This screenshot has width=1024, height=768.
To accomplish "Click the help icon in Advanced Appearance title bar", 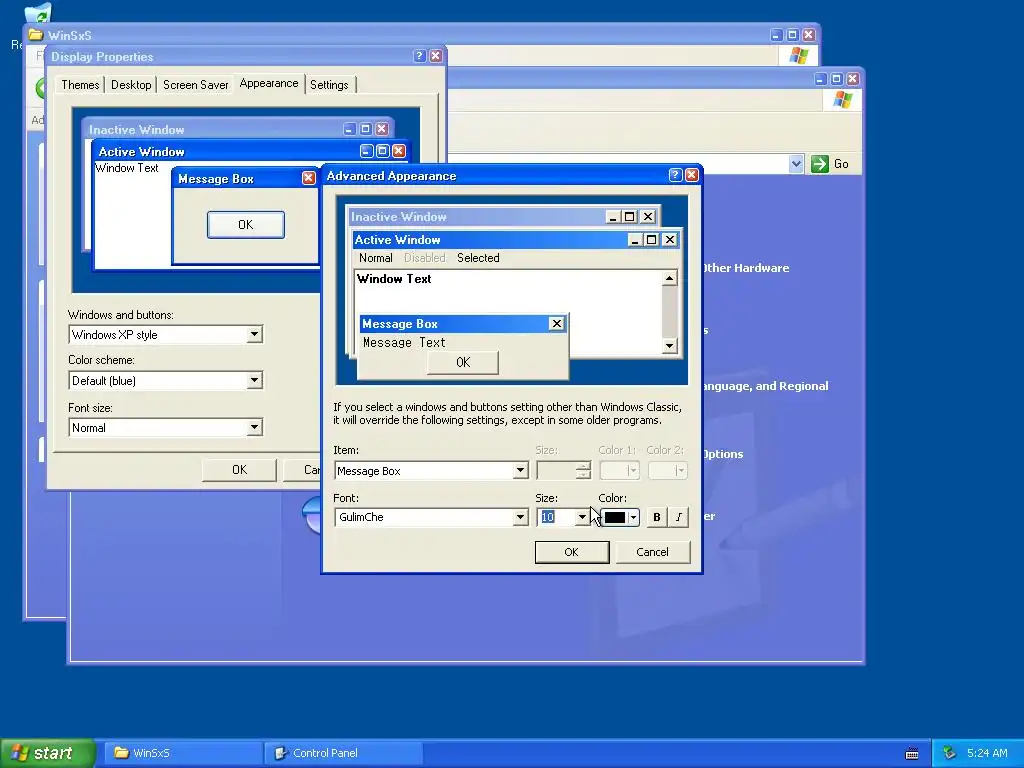I will (x=675, y=175).
